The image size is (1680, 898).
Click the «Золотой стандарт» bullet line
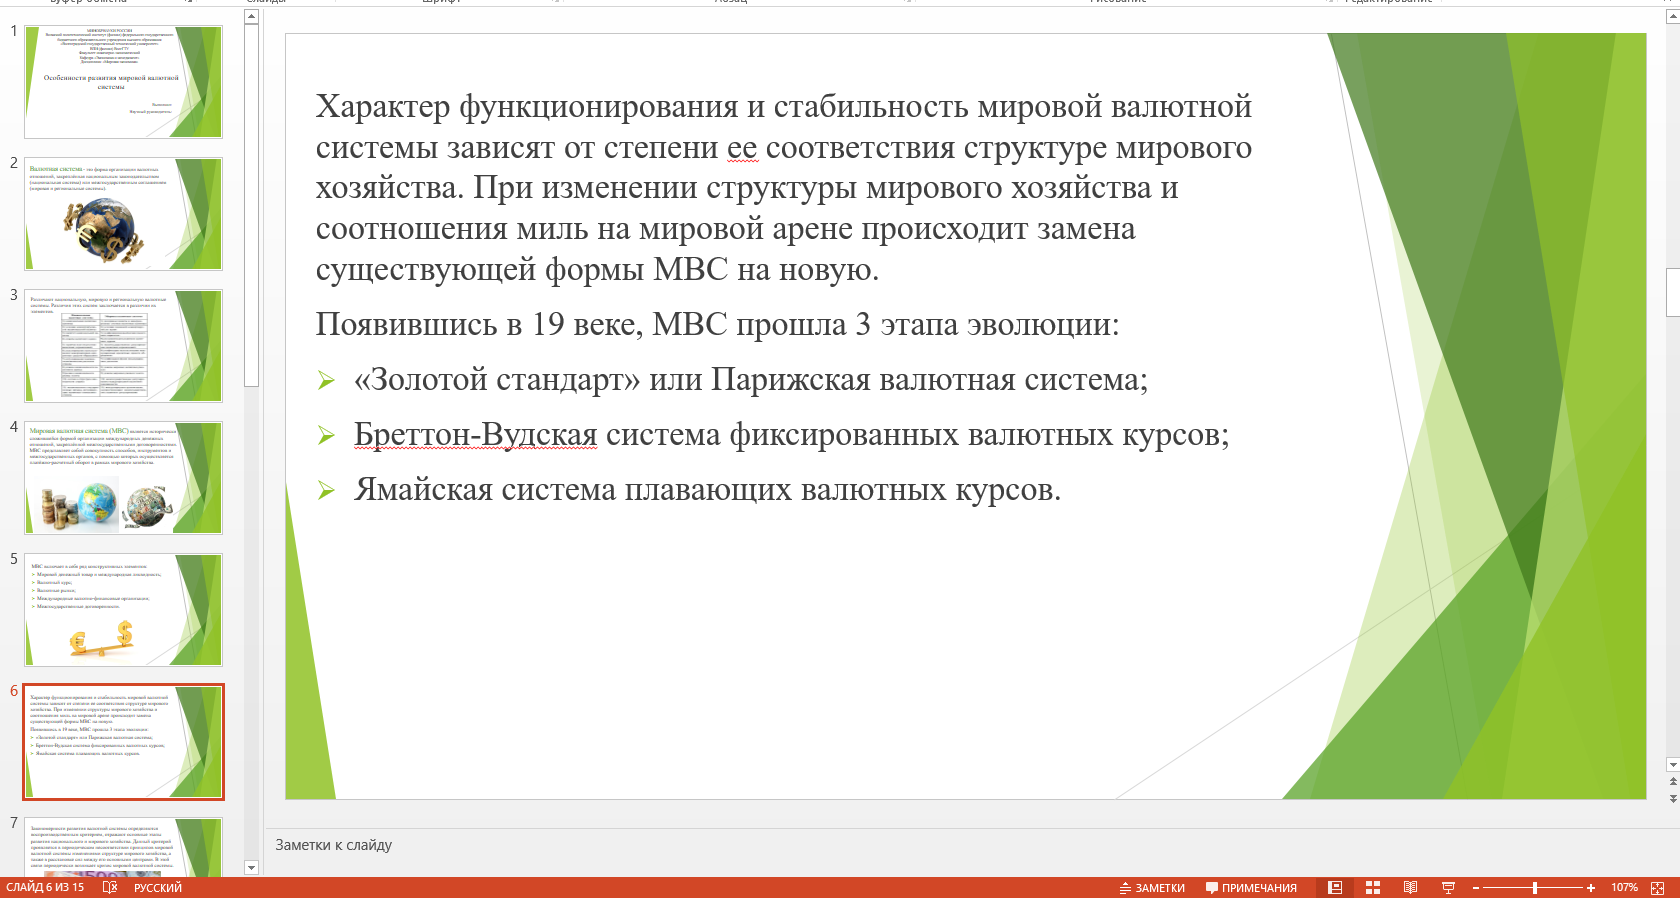click(x=750, y=380)
